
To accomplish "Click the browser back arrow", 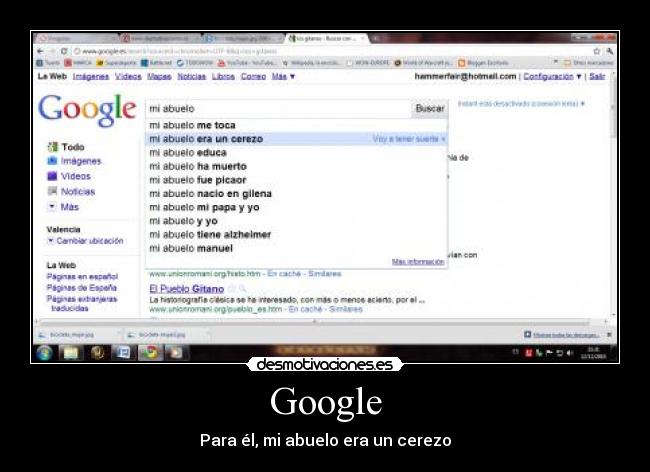I will (x=40, y=51).
